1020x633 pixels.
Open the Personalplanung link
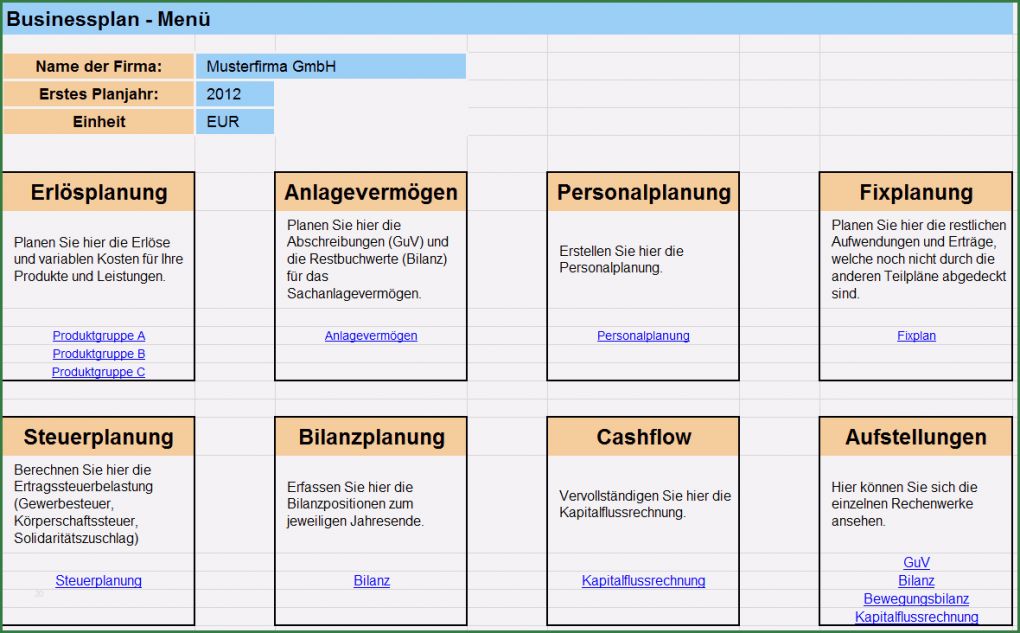pos(642,335)
